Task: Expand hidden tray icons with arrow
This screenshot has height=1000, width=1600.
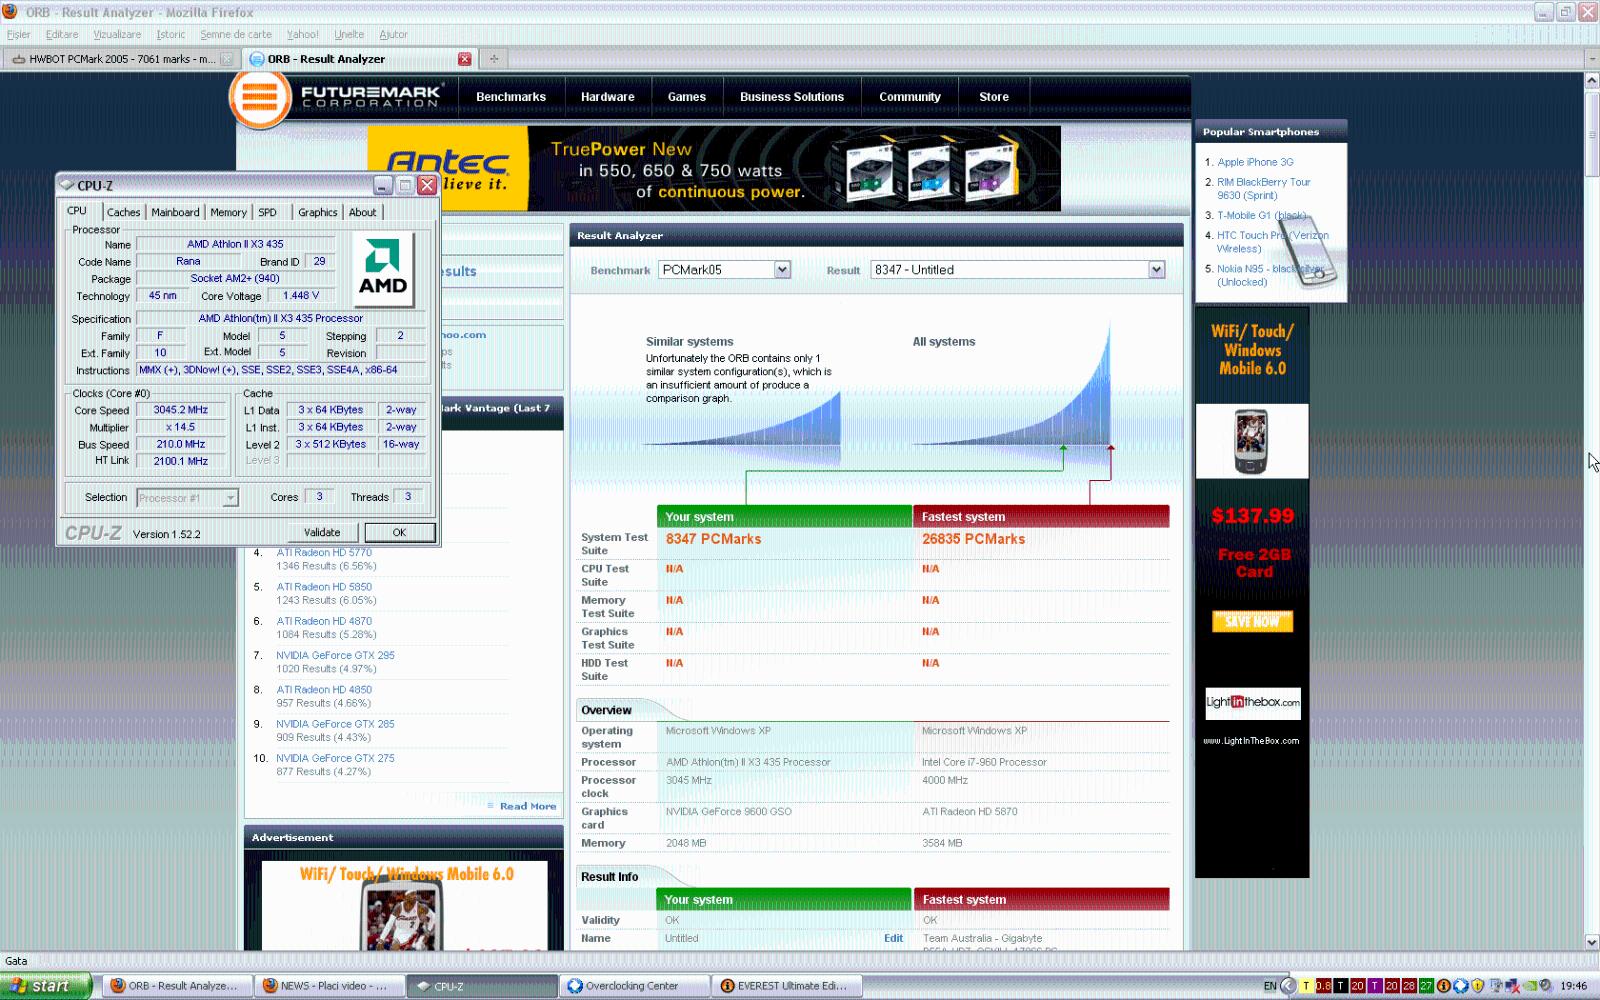Action: [x=1288, y=986]
